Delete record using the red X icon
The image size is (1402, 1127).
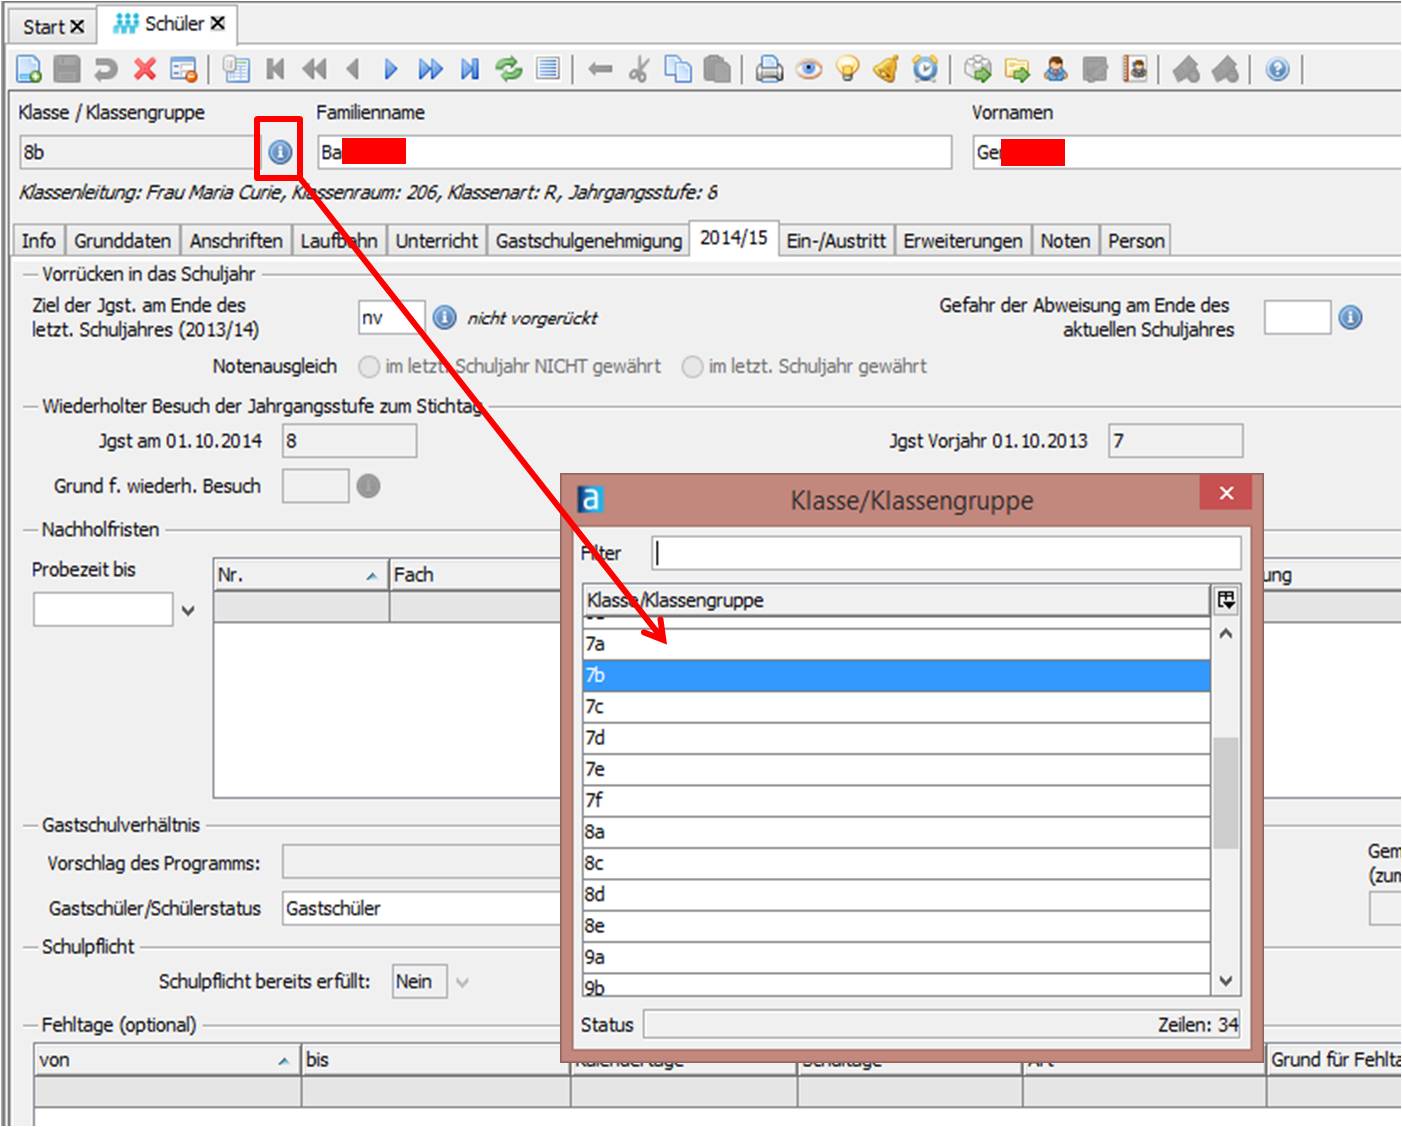145,69
